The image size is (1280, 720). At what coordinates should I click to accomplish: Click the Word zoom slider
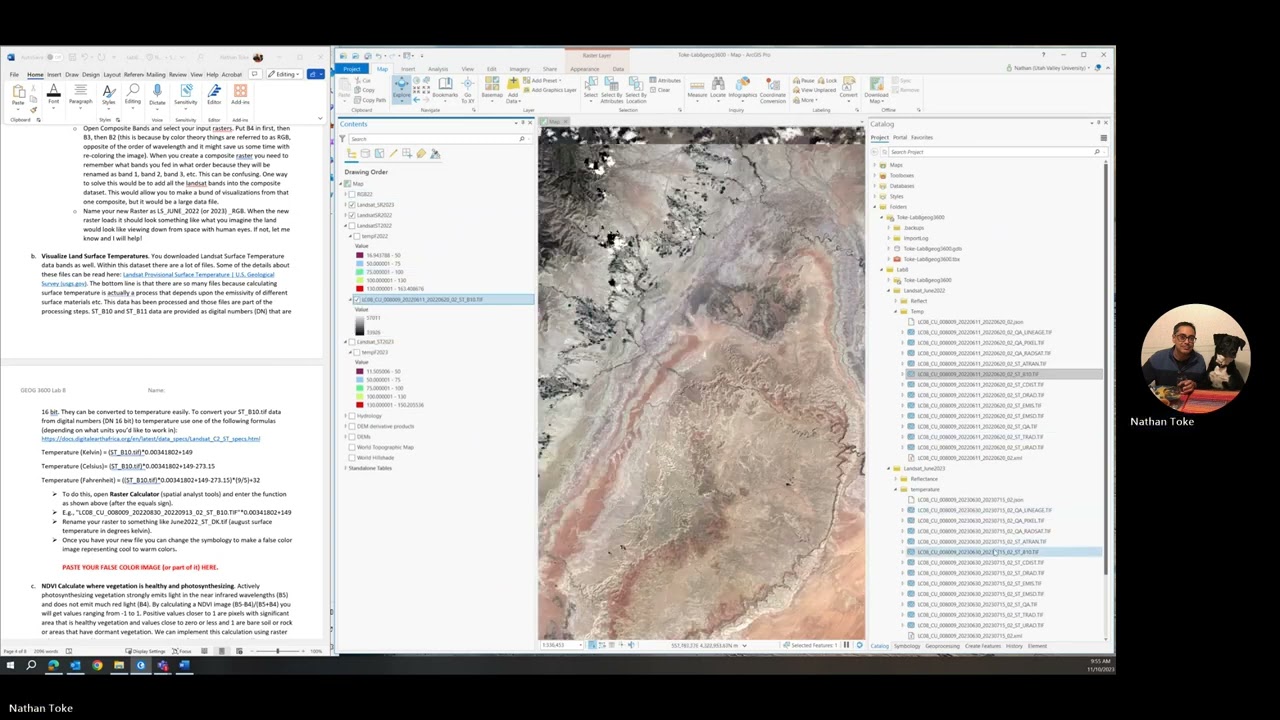click(x=279, y=652)
